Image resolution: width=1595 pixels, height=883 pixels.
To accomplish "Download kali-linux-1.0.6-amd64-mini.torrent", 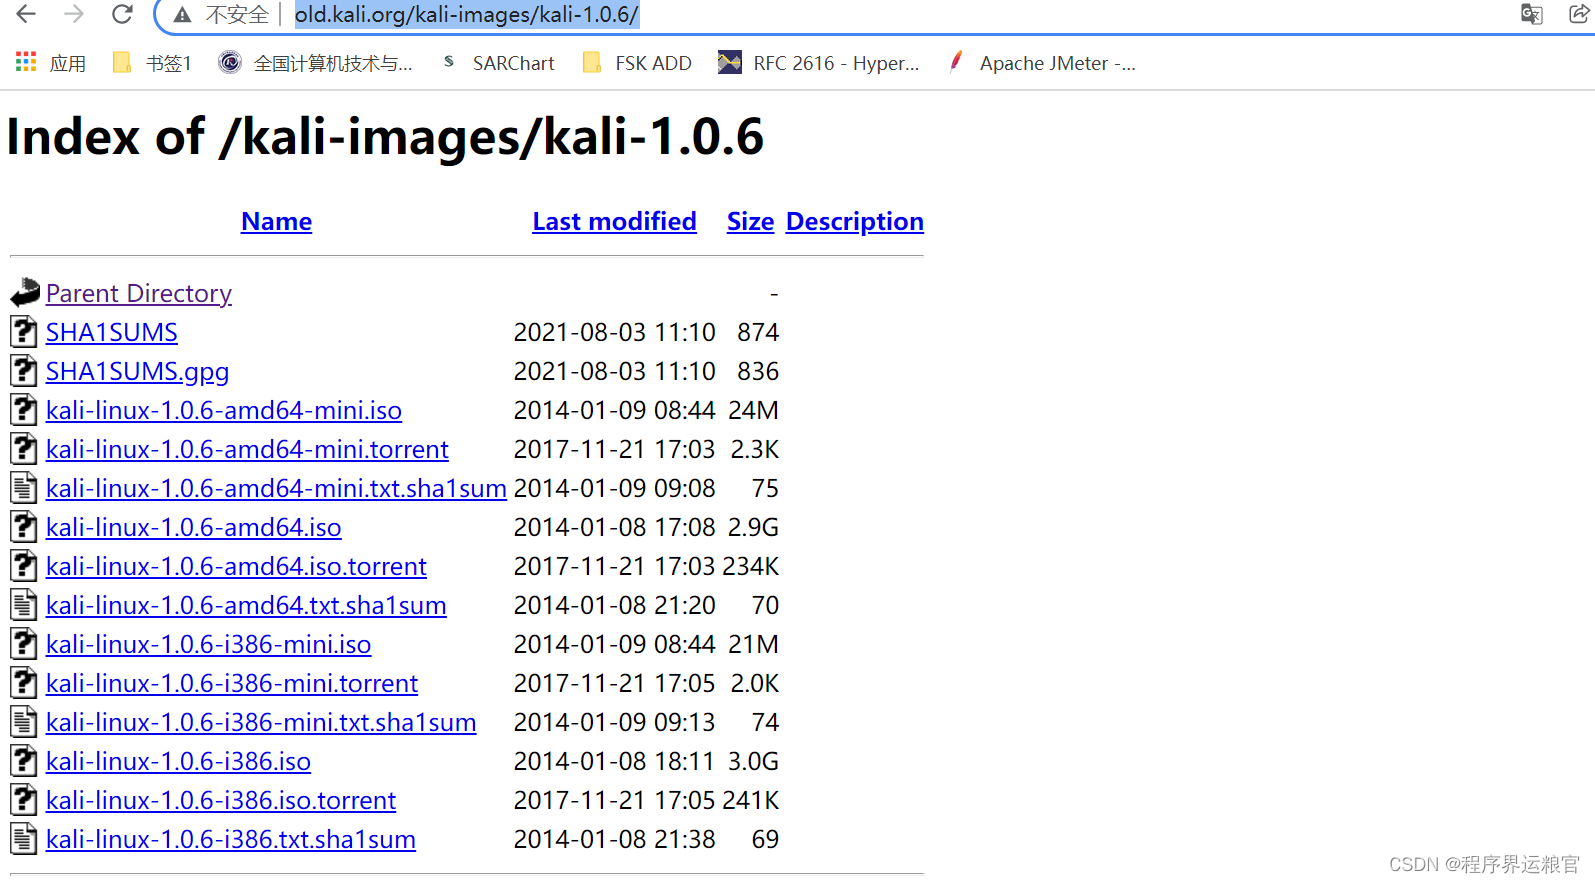I will click(x=247, y=449).
